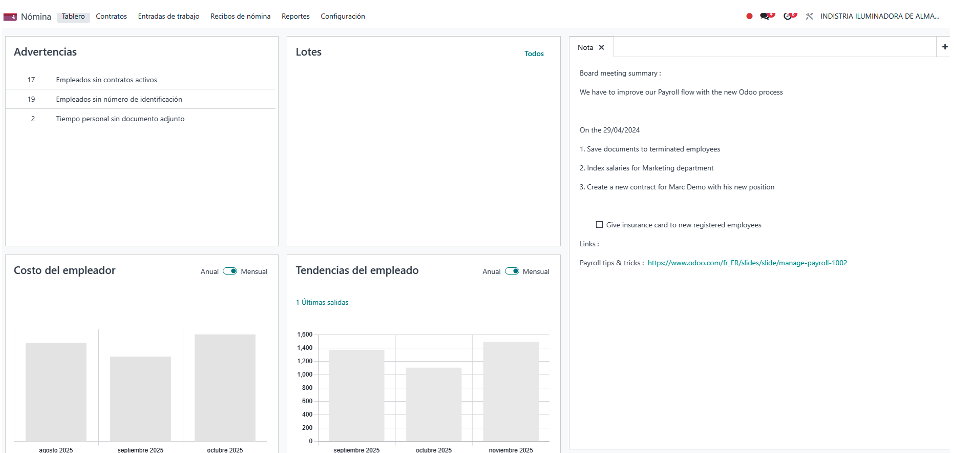This screenshot has width=954, height=453.
Task: Close the Nota tab
Action: [x=601, y=47]
